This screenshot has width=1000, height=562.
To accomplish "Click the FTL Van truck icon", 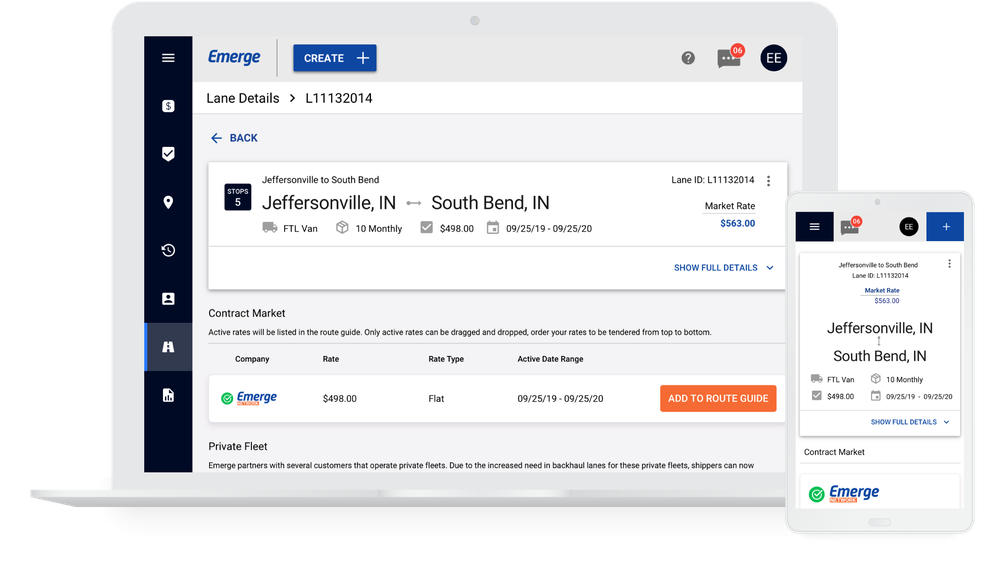I will click(270, 228).
